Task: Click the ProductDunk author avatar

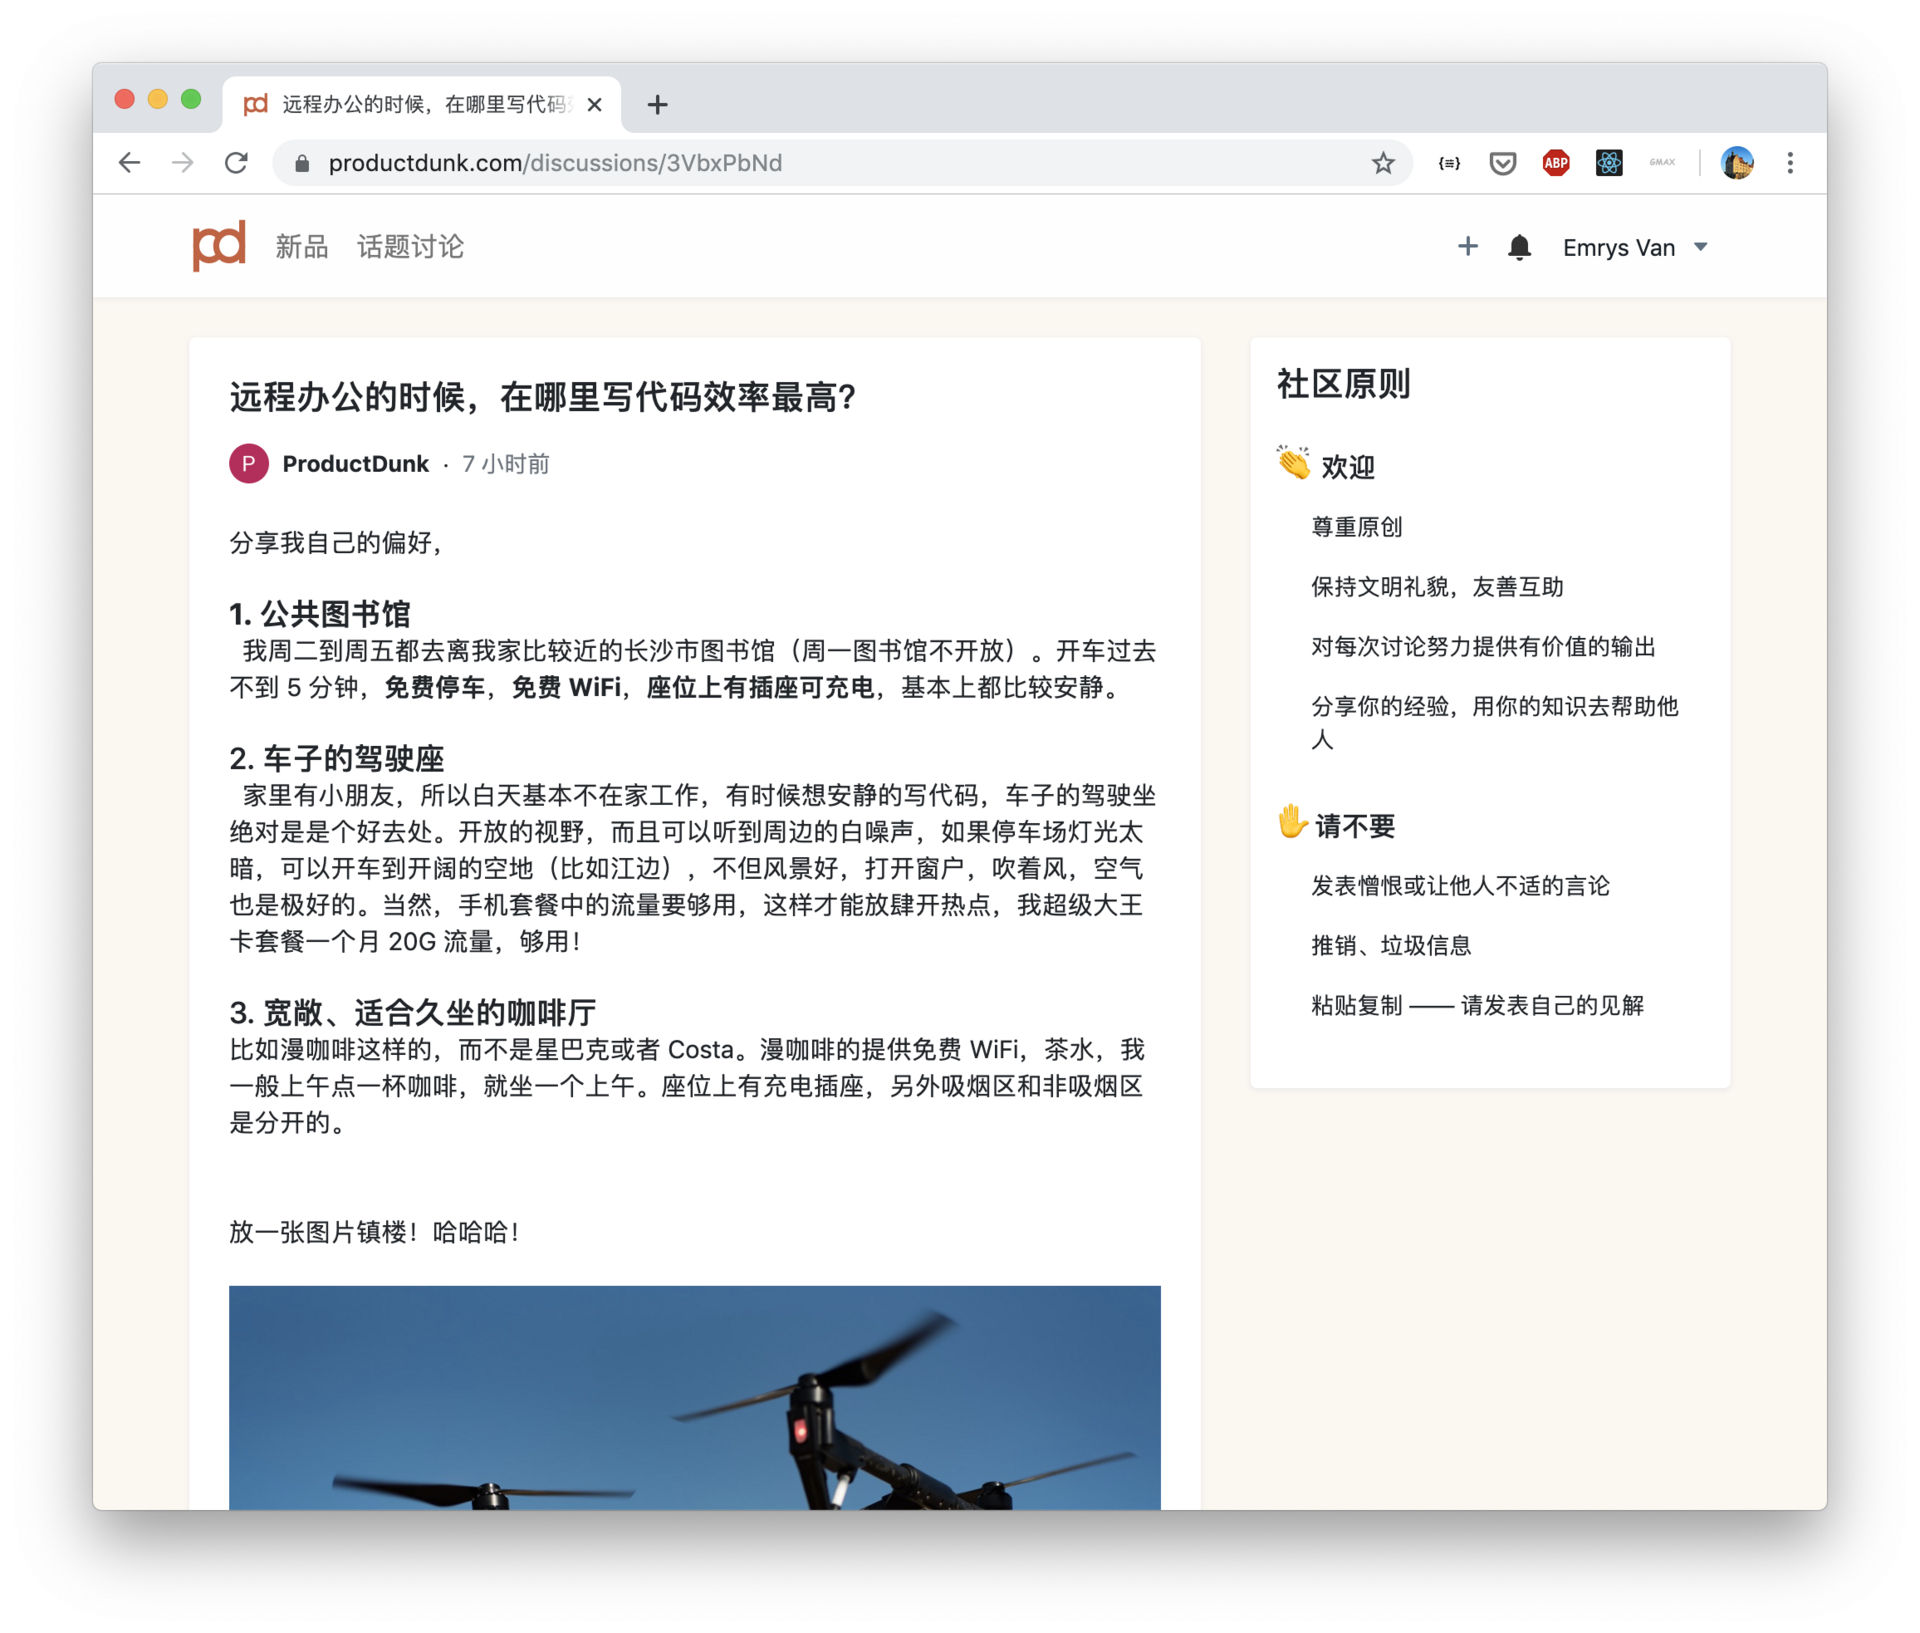Action: tap(248, 463)
